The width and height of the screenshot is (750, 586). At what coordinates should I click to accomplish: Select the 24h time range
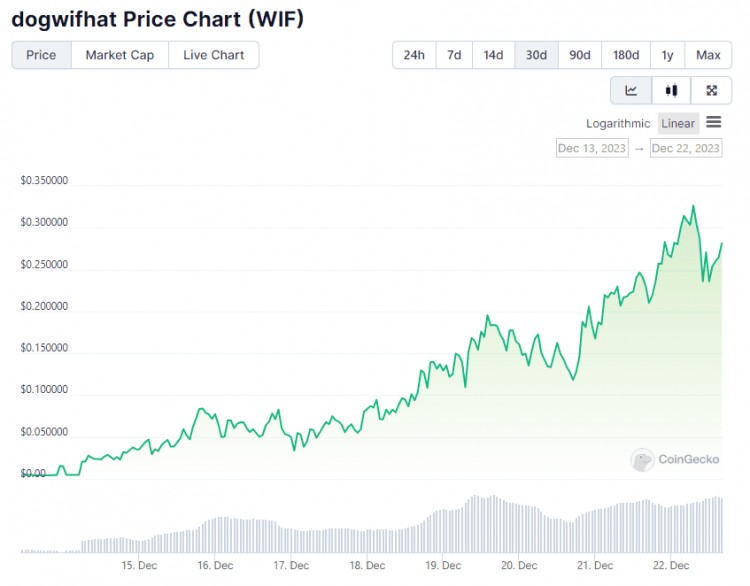(414, 55)
